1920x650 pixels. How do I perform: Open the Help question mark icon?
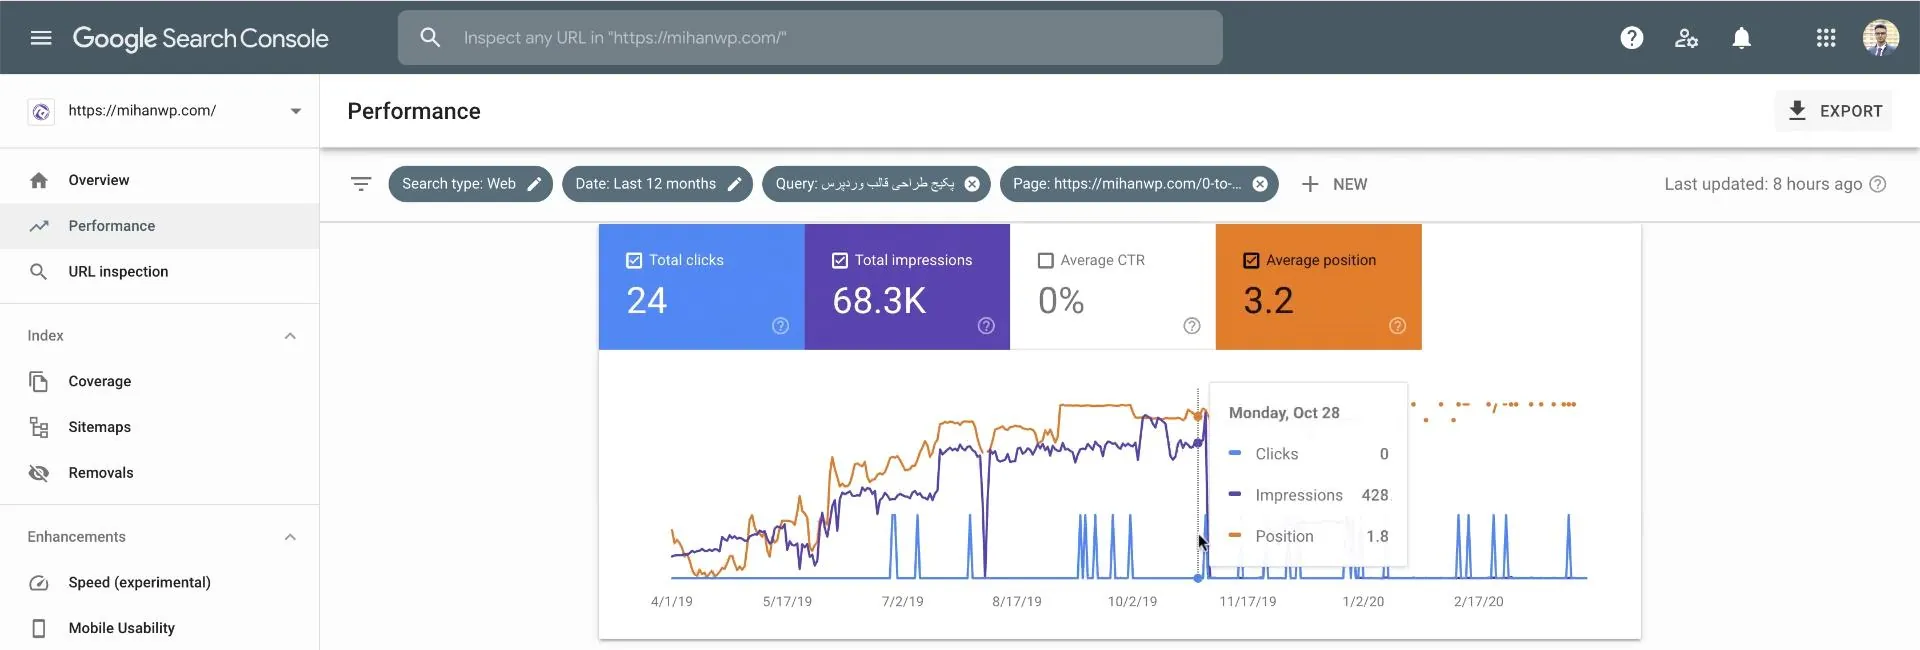pos(1632,38)
